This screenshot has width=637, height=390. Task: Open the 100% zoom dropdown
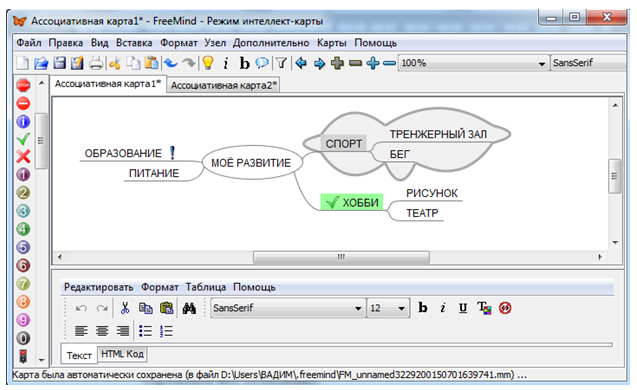[473, 63]
